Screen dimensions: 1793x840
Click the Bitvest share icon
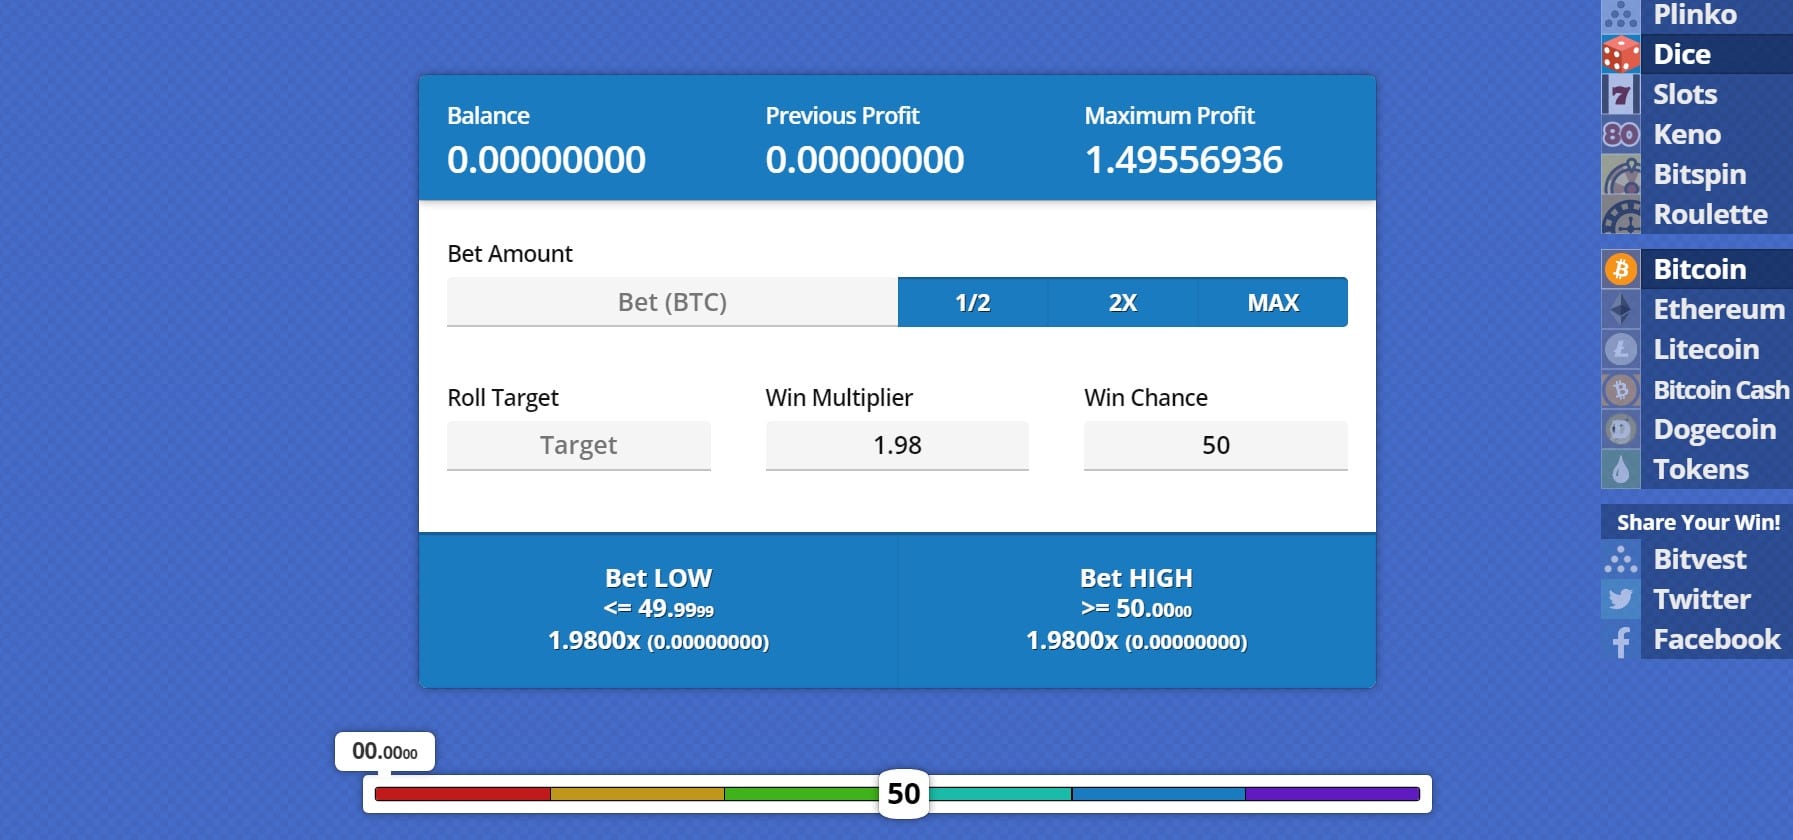(1621, 559)
